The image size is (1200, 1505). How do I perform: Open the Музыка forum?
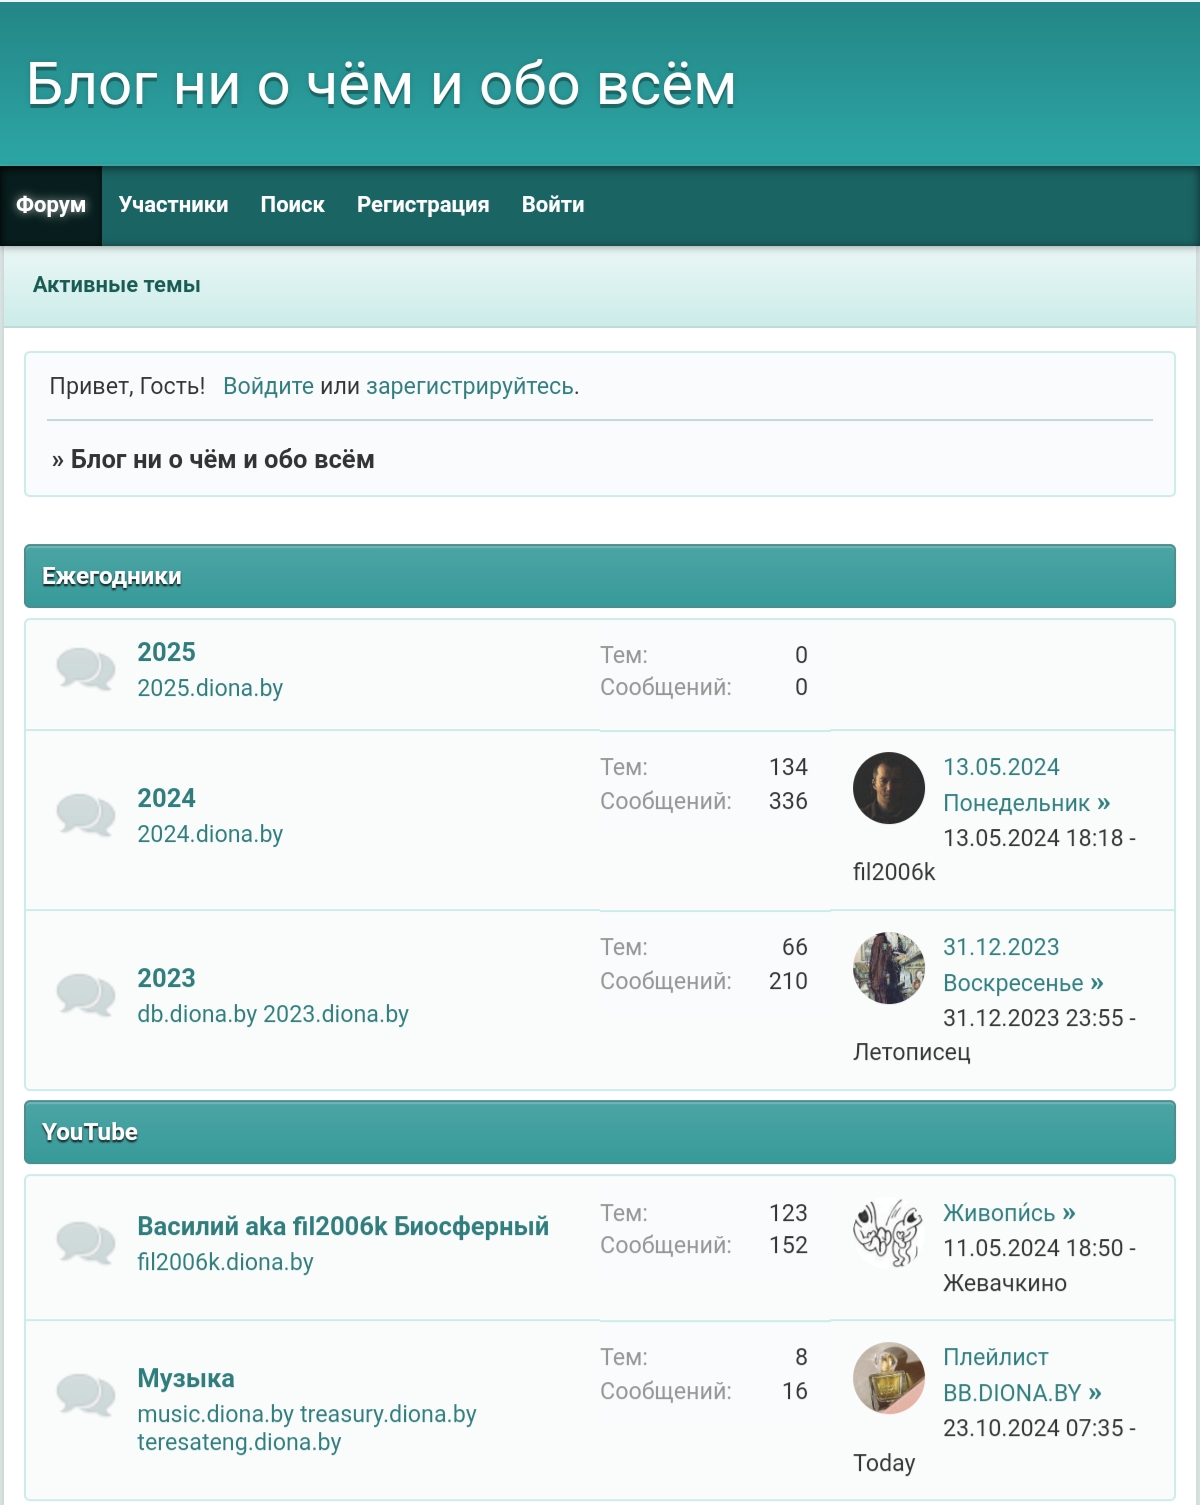pyautogui.click(x=186, y=1378)
